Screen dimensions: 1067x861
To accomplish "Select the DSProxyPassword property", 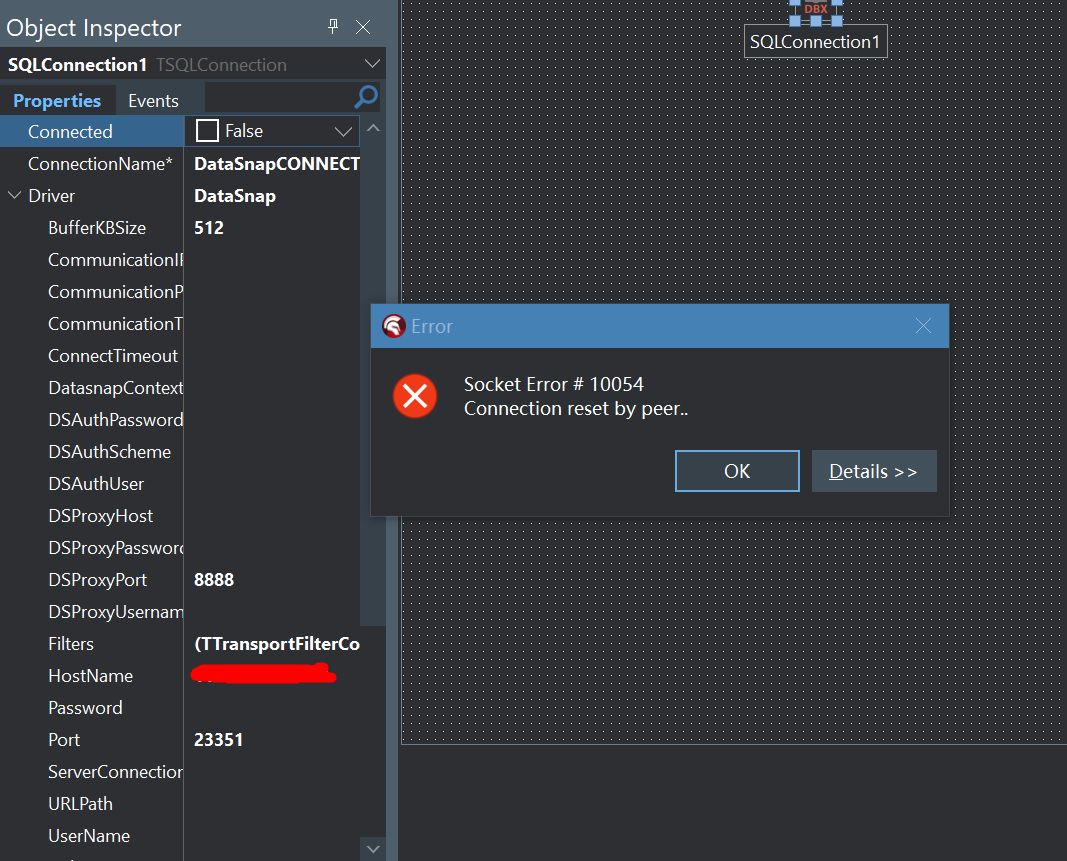I will pos(115,548).
